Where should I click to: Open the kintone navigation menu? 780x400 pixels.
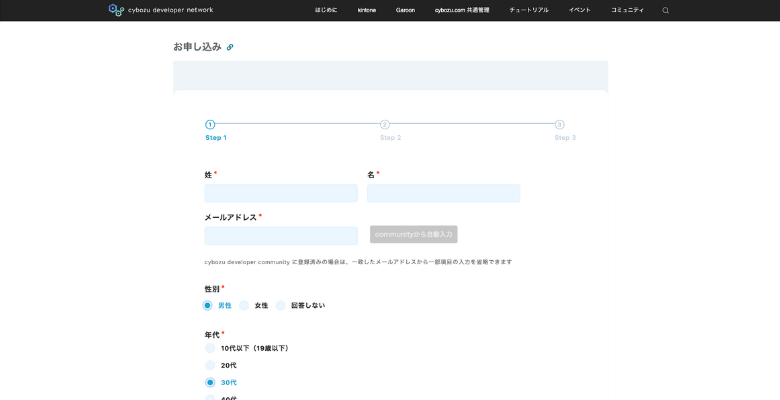click(x=367, y=10)
